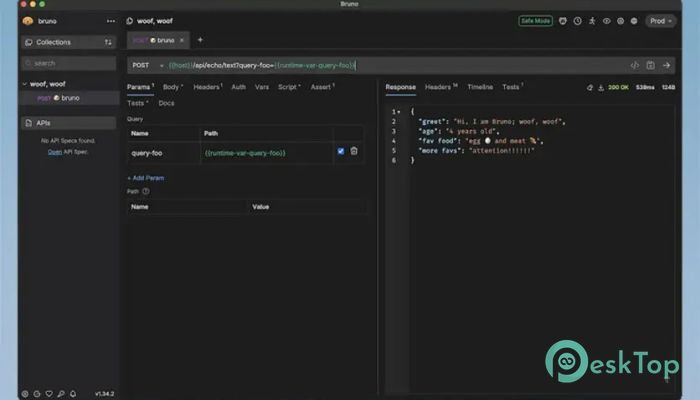
Task: Switch to the Params tab
Action: (140, 87)
